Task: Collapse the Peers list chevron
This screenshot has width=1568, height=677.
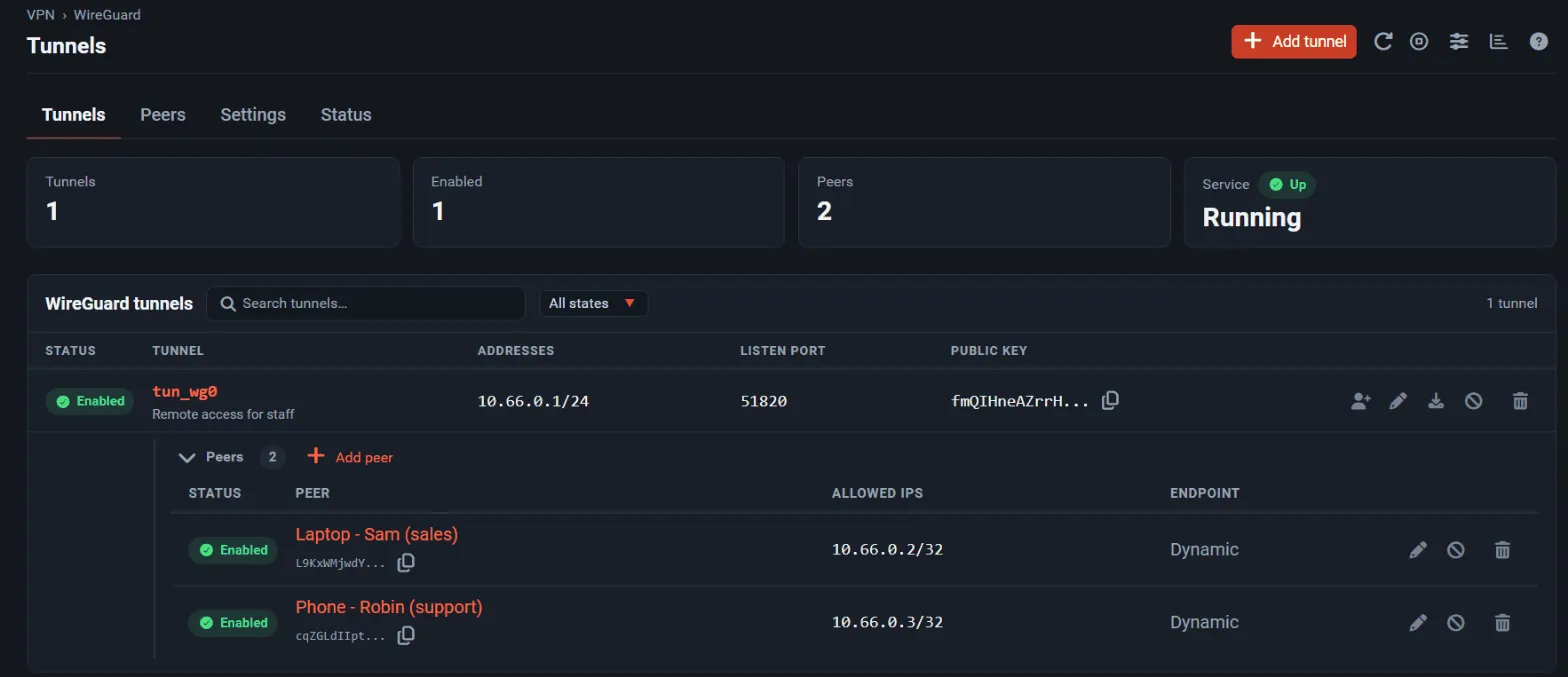Action: point(186,457)
